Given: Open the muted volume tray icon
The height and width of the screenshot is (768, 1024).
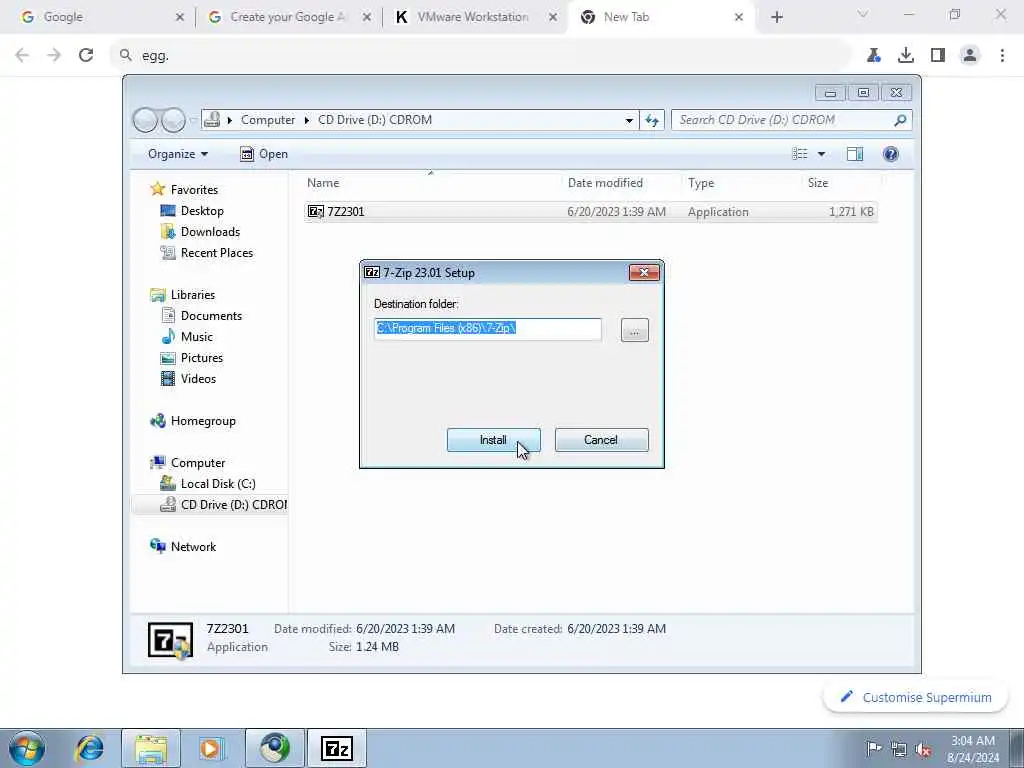Looking at the screenshot, I should point(923,749).
